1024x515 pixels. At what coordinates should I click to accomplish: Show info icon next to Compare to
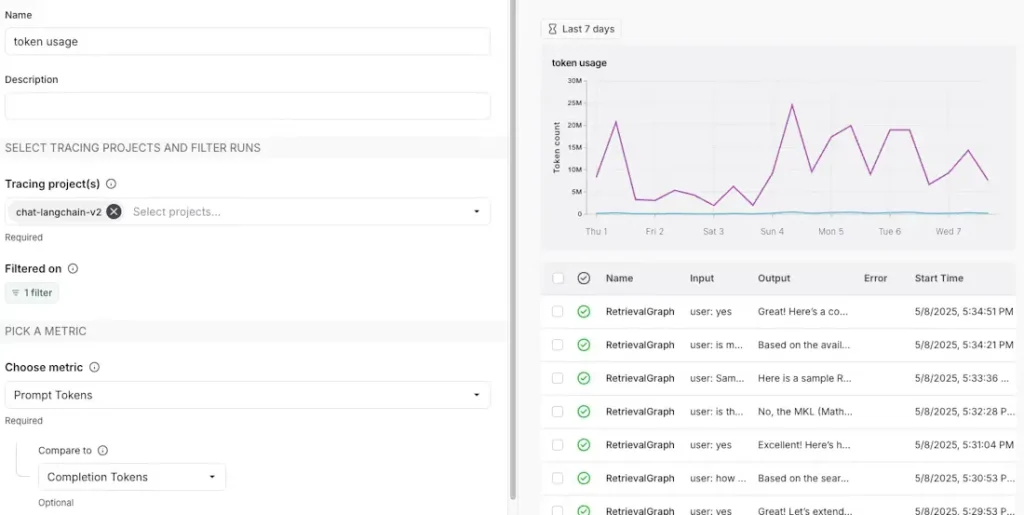103,450
